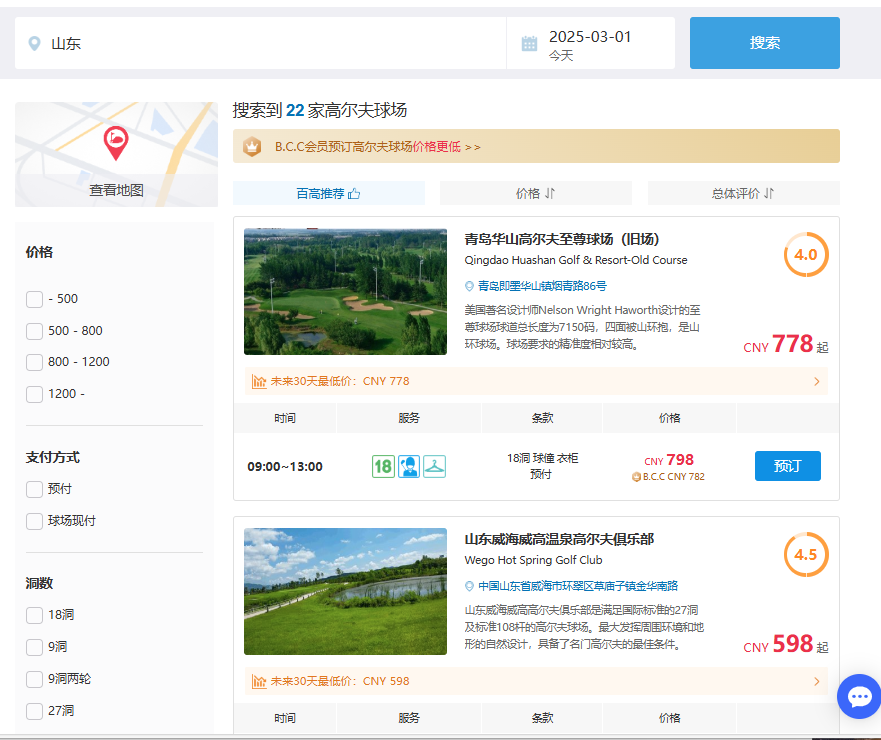Screen dimensions: 881x740
Task: Sort results by 总体评价
Action: pos(743,194)
